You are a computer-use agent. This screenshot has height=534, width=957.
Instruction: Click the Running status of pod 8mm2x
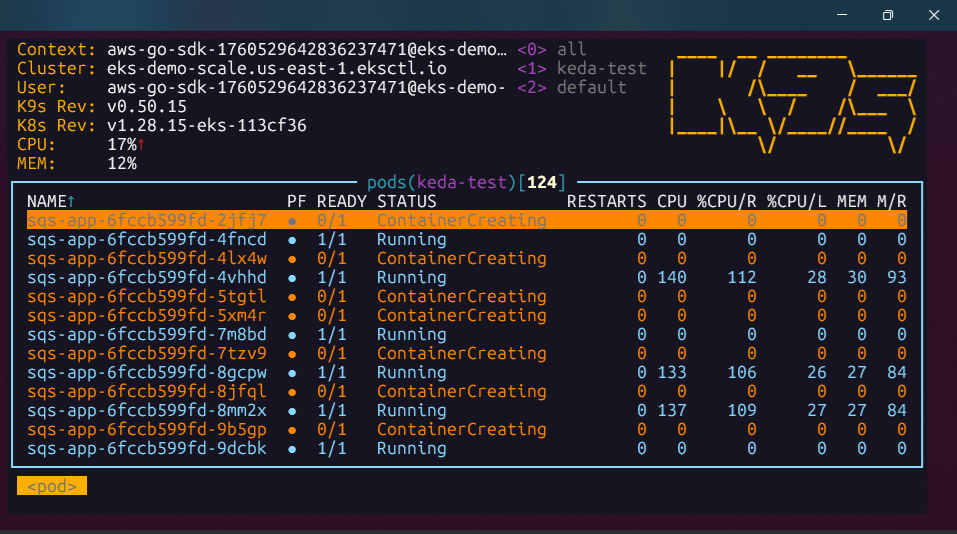tap(411, 411)
